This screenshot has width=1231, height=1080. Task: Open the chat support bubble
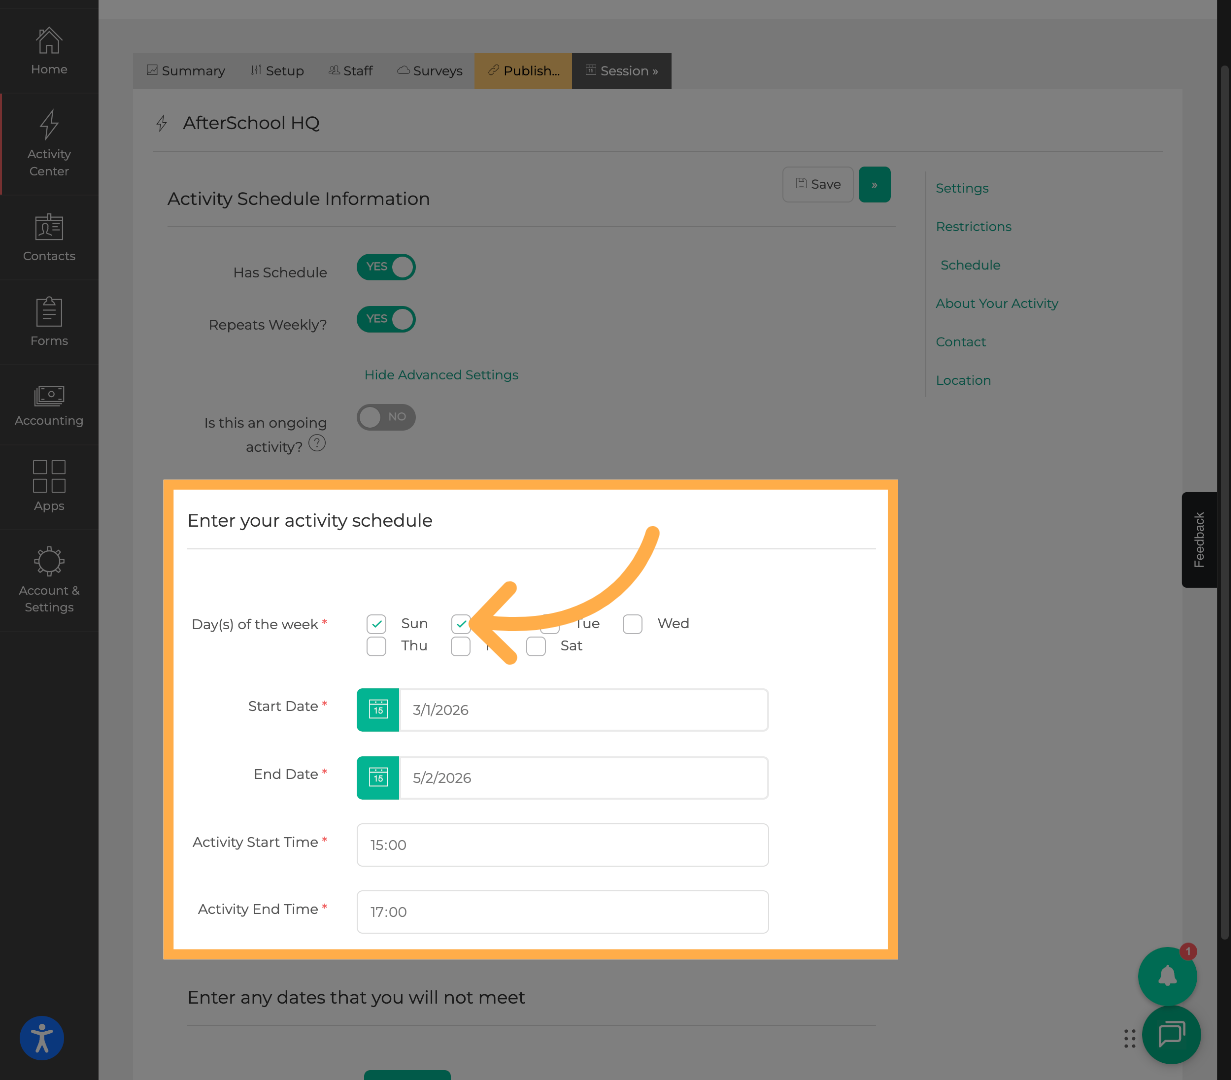(x=1171, y=1034)
